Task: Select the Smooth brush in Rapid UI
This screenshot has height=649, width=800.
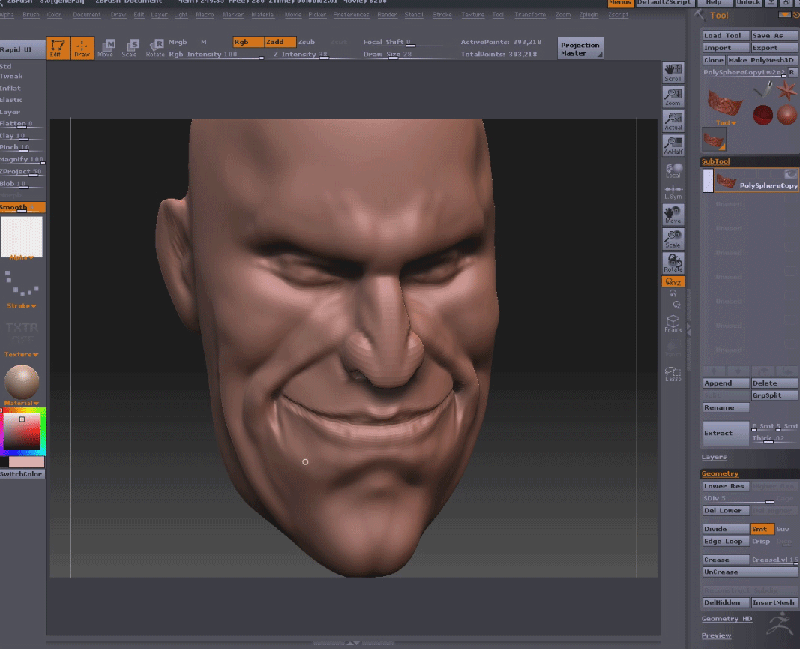Action: click(x=22, y=207)
